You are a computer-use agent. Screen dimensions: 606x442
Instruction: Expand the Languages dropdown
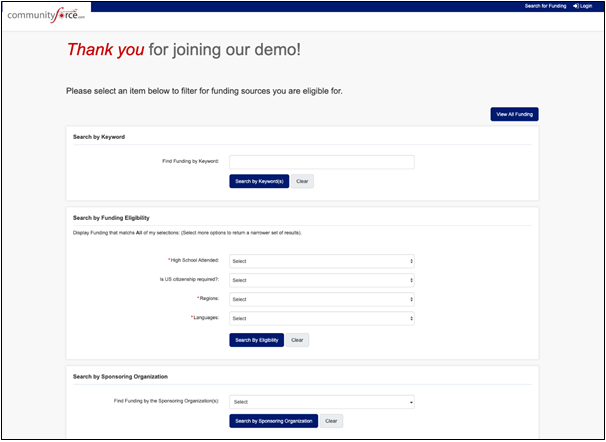[321, 318]
